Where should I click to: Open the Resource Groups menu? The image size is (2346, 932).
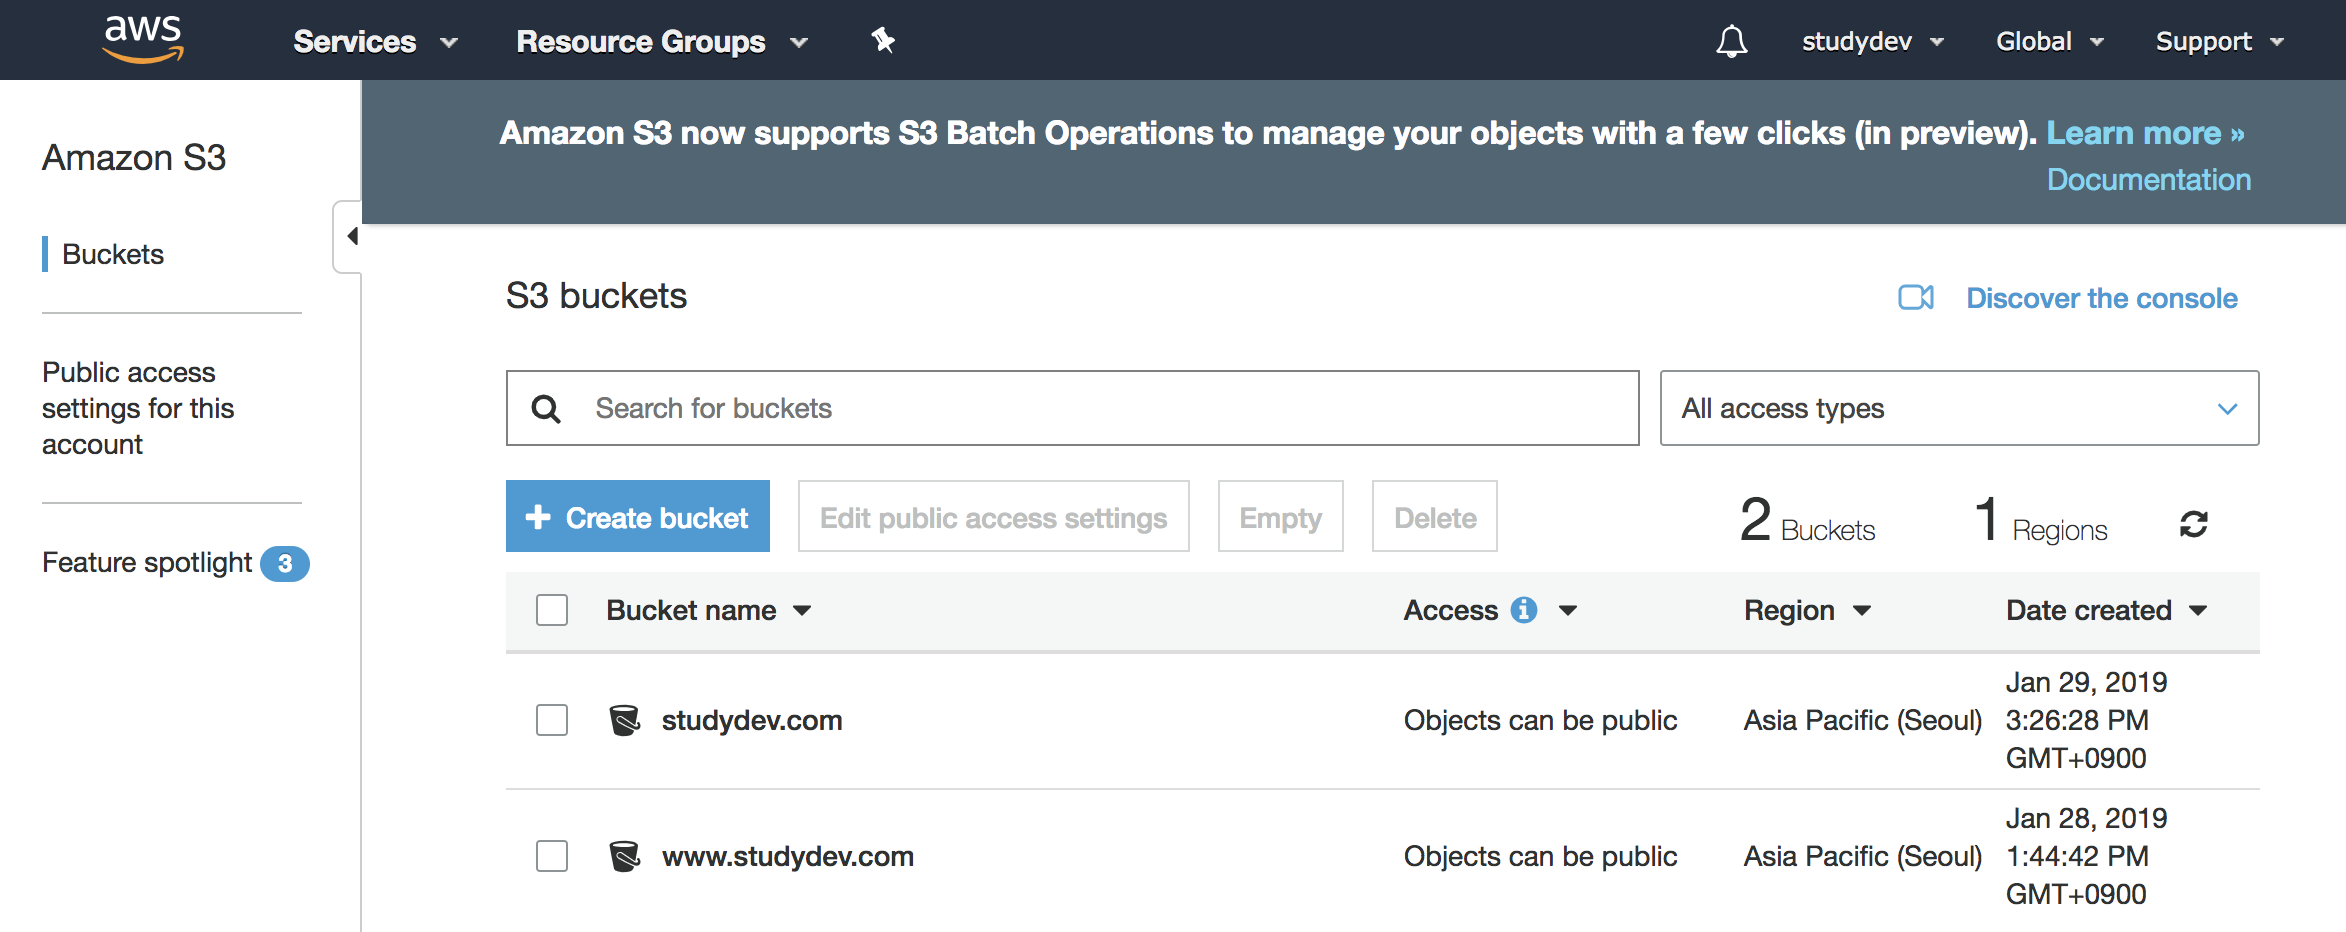point(662,42)
